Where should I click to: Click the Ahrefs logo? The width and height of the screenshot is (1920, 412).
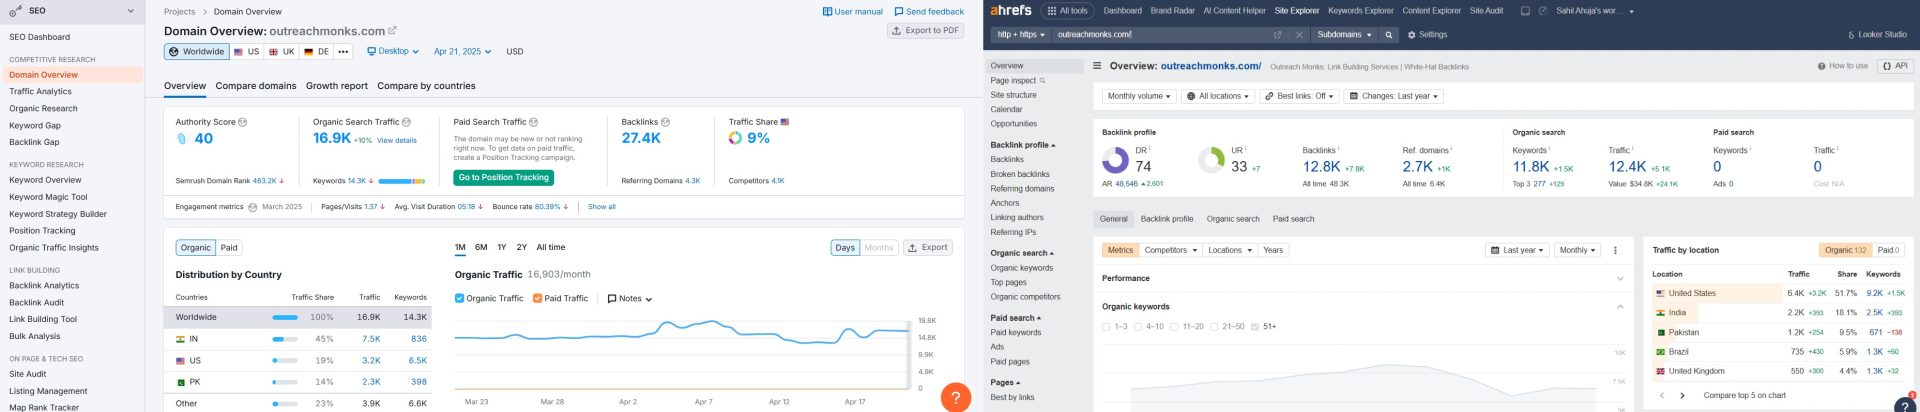(x=1010, y=10)
